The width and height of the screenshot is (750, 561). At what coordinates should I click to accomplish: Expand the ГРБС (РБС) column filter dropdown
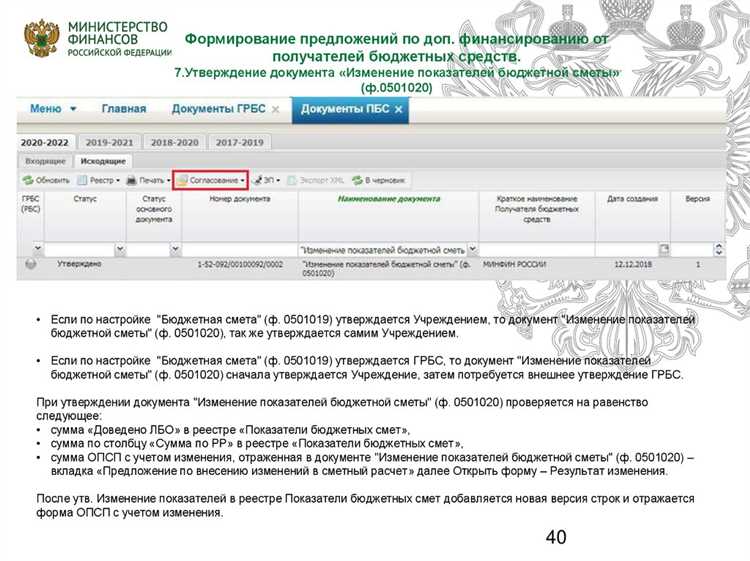pos(38,249)
